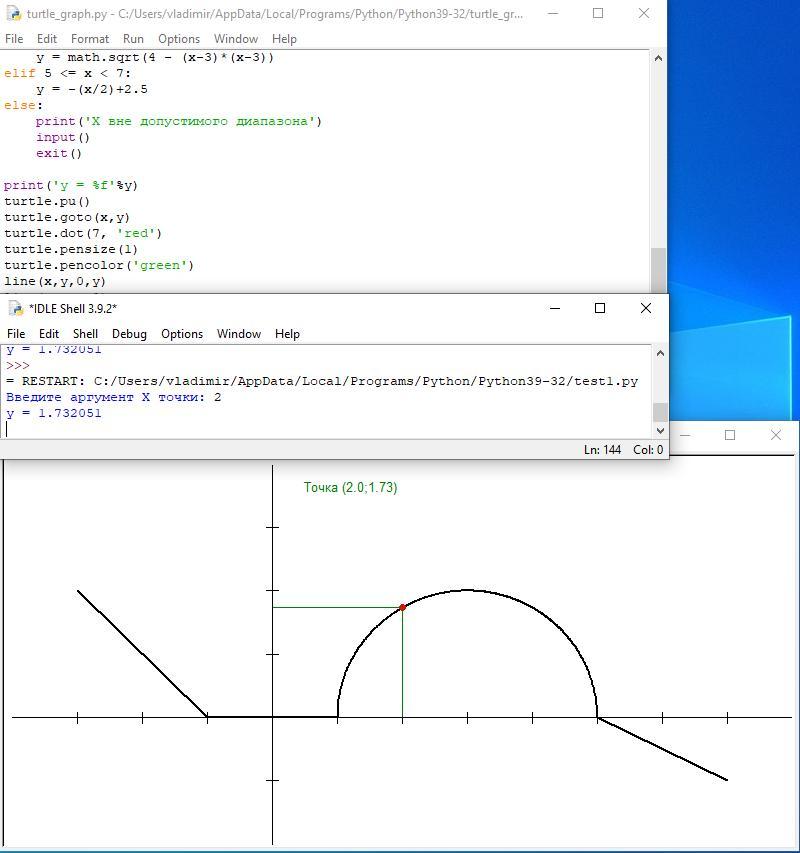Click the '>>>' prompt in shell
This screenshot has height=853, width=800.
[x=17, y=366]
